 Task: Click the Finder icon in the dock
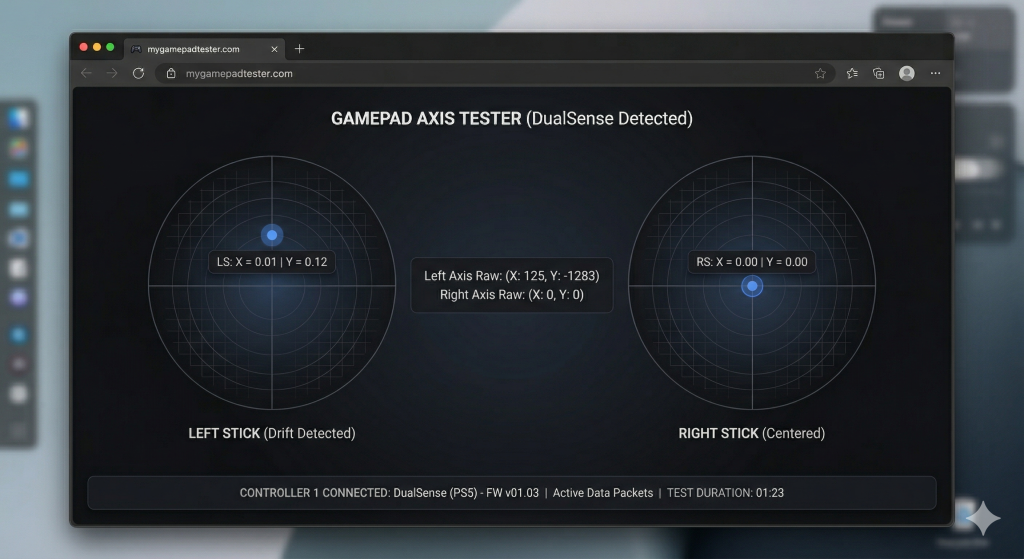pyautogui.click(x=18, y=118)
